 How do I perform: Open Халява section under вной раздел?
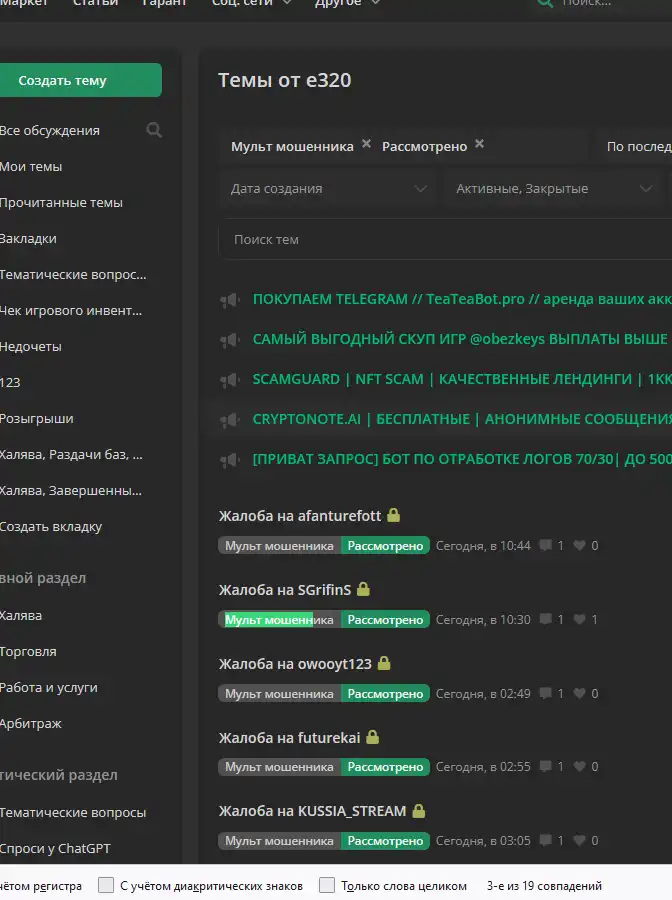[x=21, y=615]
